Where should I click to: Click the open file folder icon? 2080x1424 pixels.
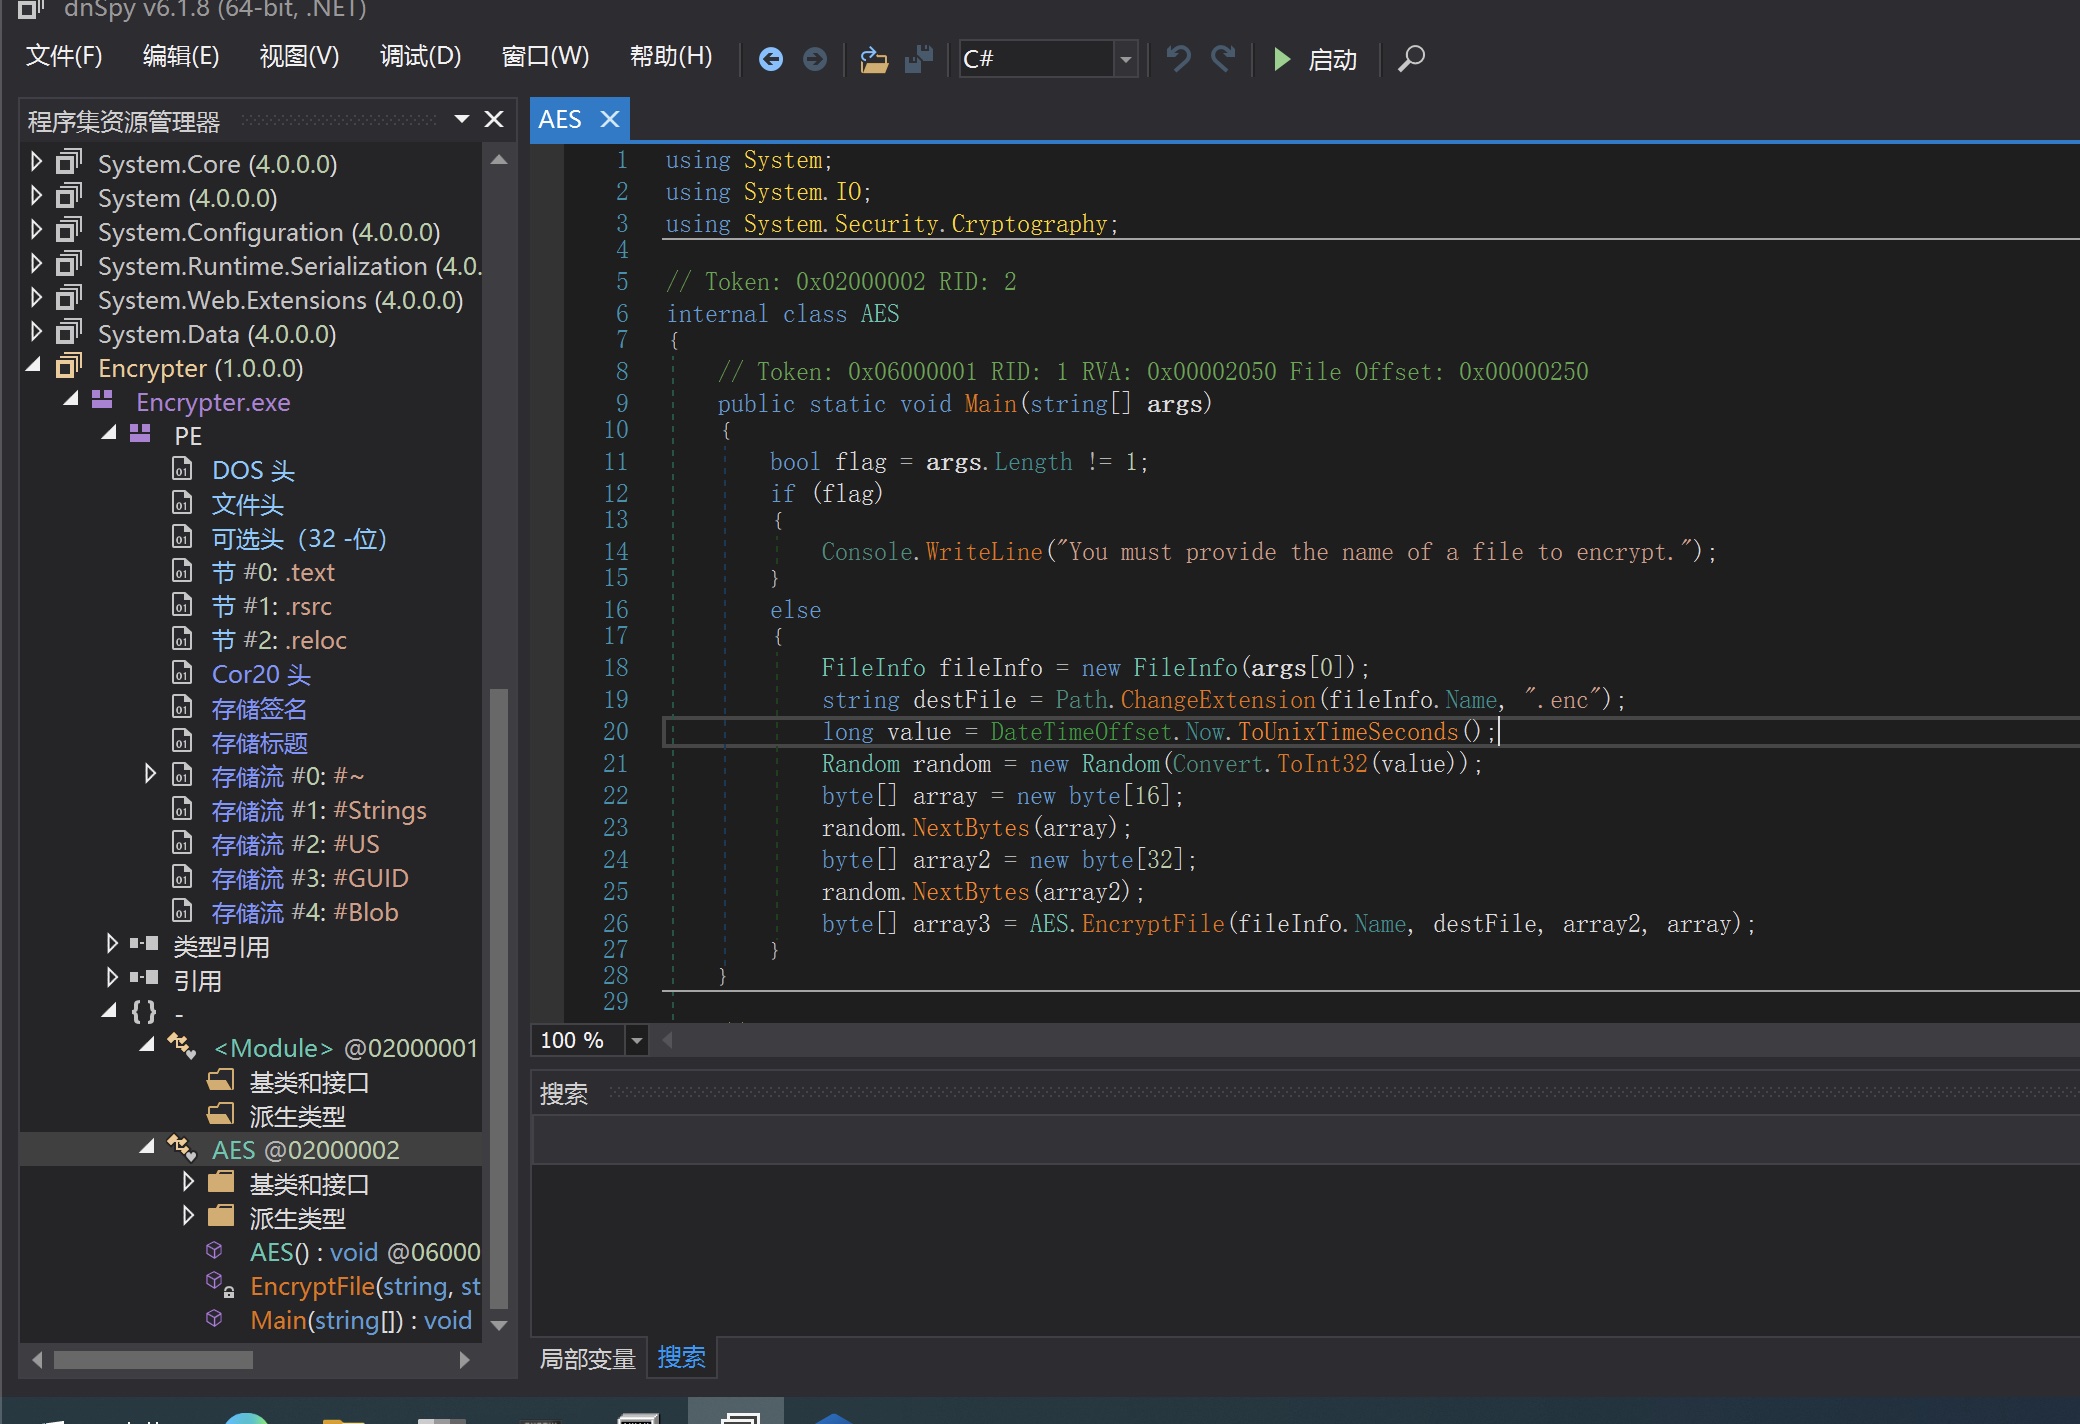tap(874, 60)
